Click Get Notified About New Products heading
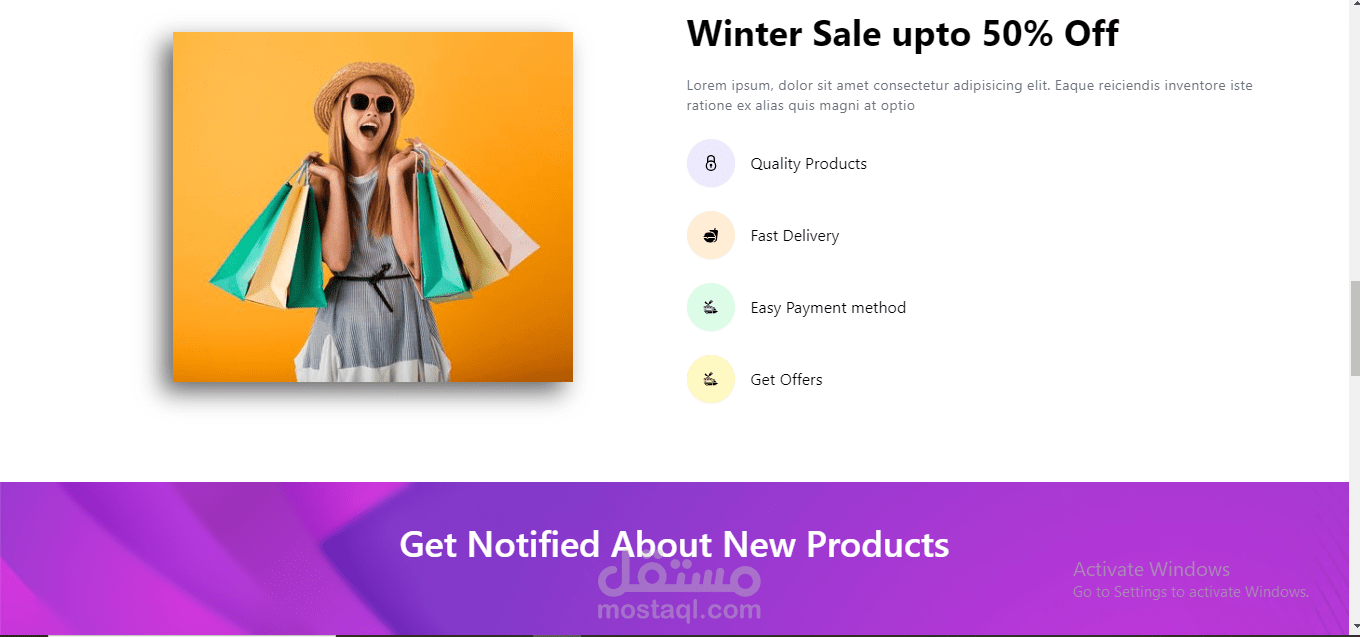Viewport: 1360px width, 637px height. click(674, 544)
